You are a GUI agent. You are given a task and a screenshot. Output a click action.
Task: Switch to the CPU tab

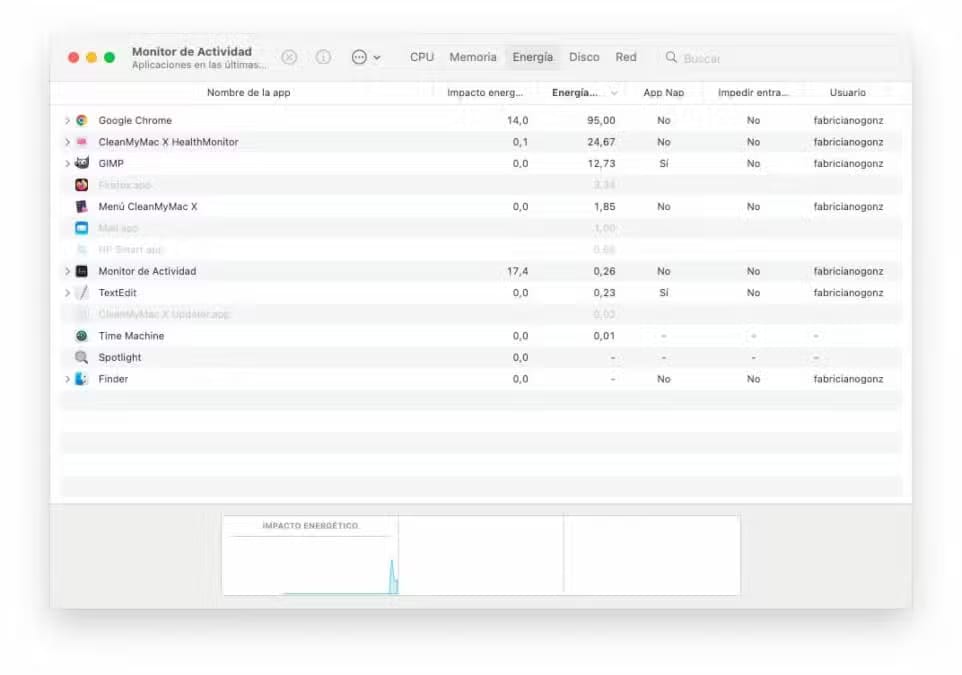[422, 57]
